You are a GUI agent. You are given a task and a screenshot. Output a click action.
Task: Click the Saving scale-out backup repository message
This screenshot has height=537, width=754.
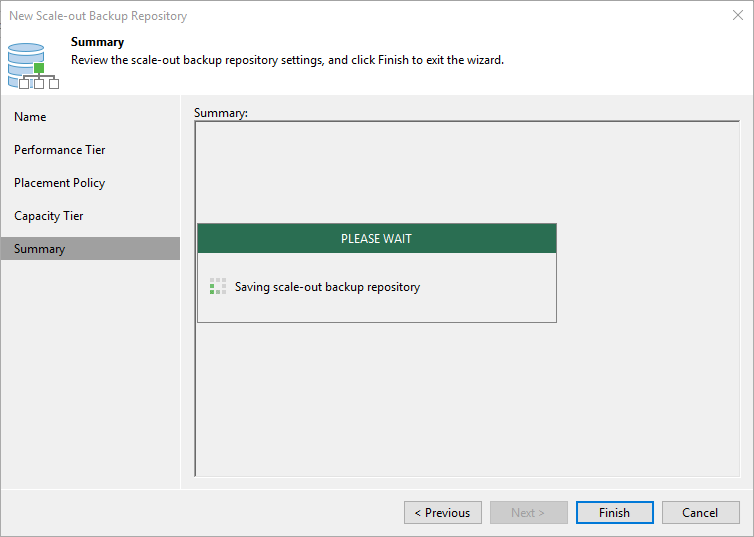[327, 287]
